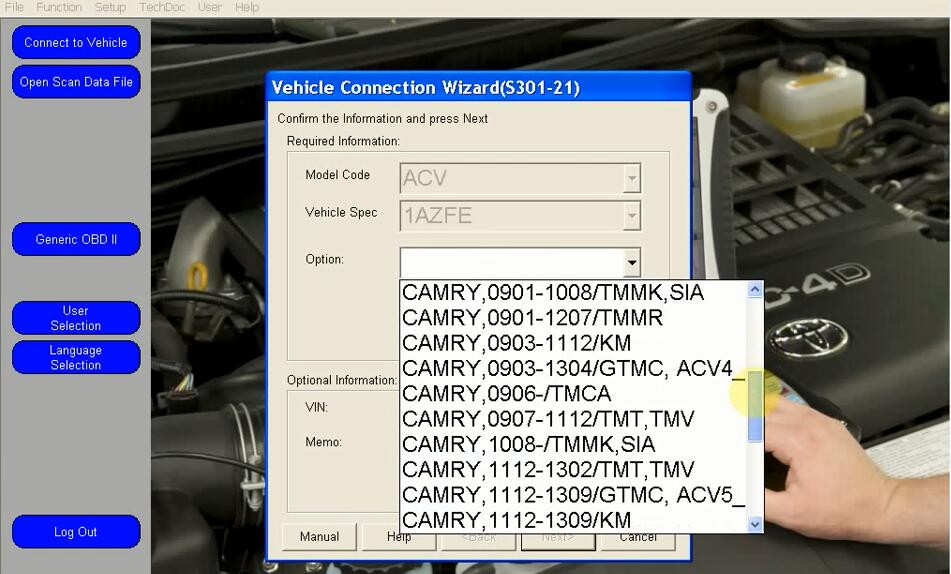The width and height of the screenshot is (951, 574).
Task: Open the TechDoc menu
Action: [161, 7]
